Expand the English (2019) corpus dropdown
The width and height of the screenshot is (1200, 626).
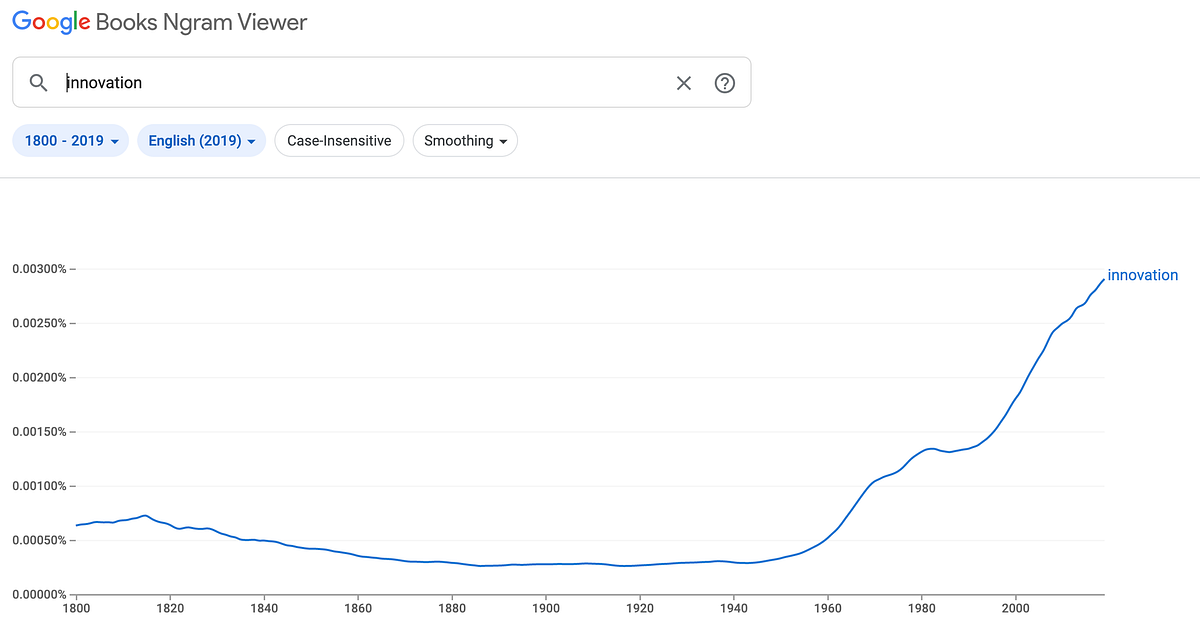[201, 141]
